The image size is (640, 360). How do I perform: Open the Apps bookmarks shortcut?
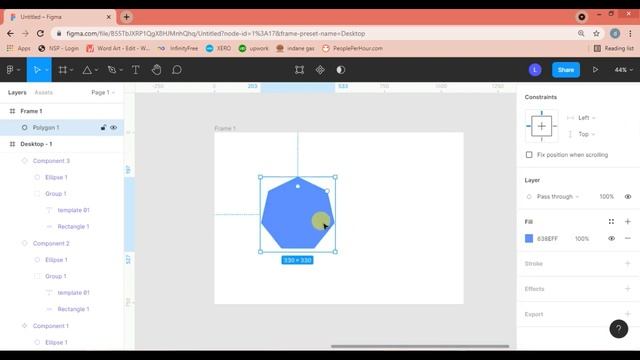pyautogui.click(x=19, y=48)
